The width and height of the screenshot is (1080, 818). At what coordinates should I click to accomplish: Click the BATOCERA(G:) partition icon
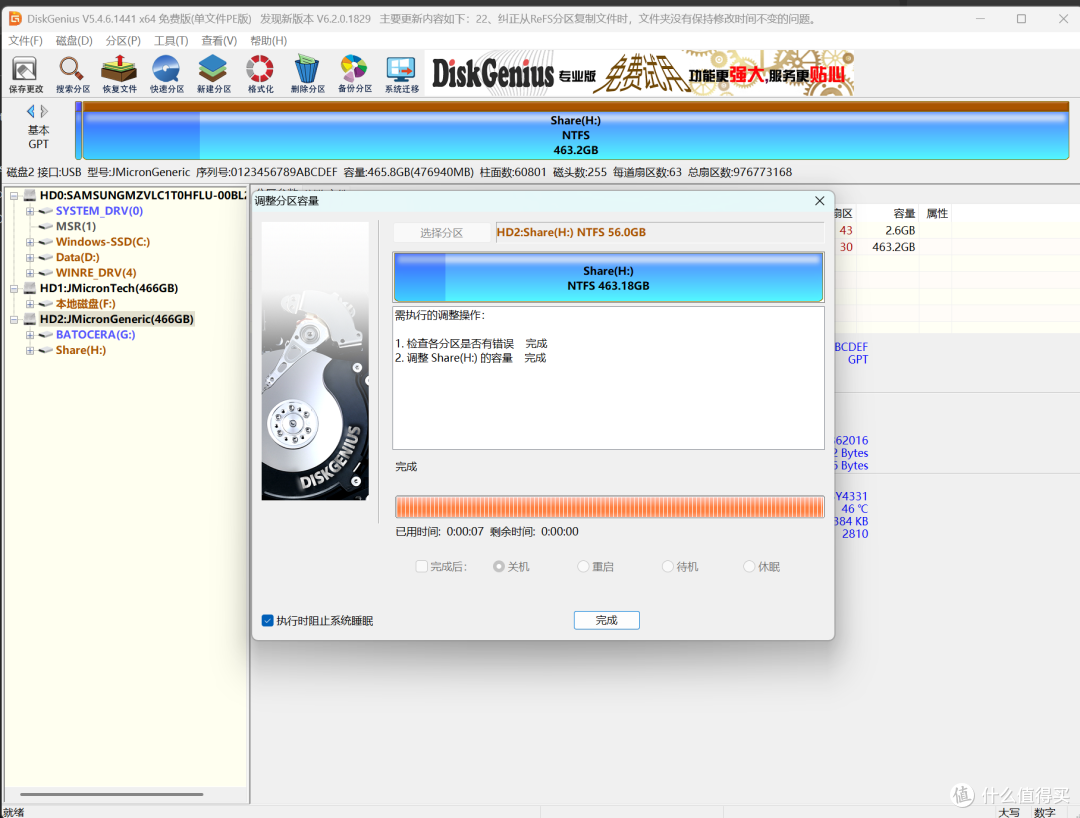(46, 335)
